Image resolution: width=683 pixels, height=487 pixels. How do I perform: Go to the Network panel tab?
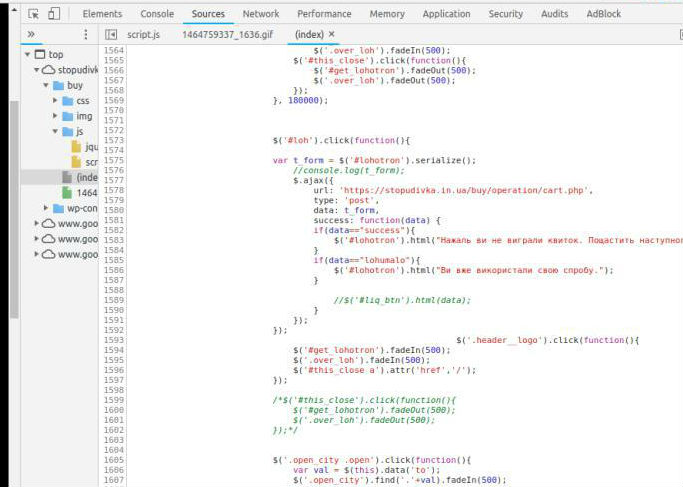[x=261, y=14]
